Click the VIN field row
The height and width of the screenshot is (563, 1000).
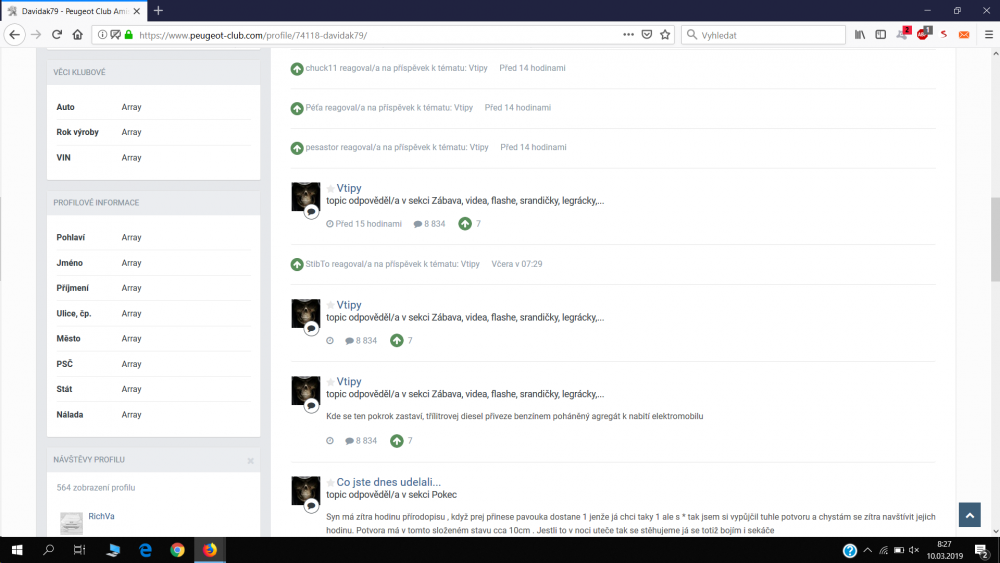154,157
